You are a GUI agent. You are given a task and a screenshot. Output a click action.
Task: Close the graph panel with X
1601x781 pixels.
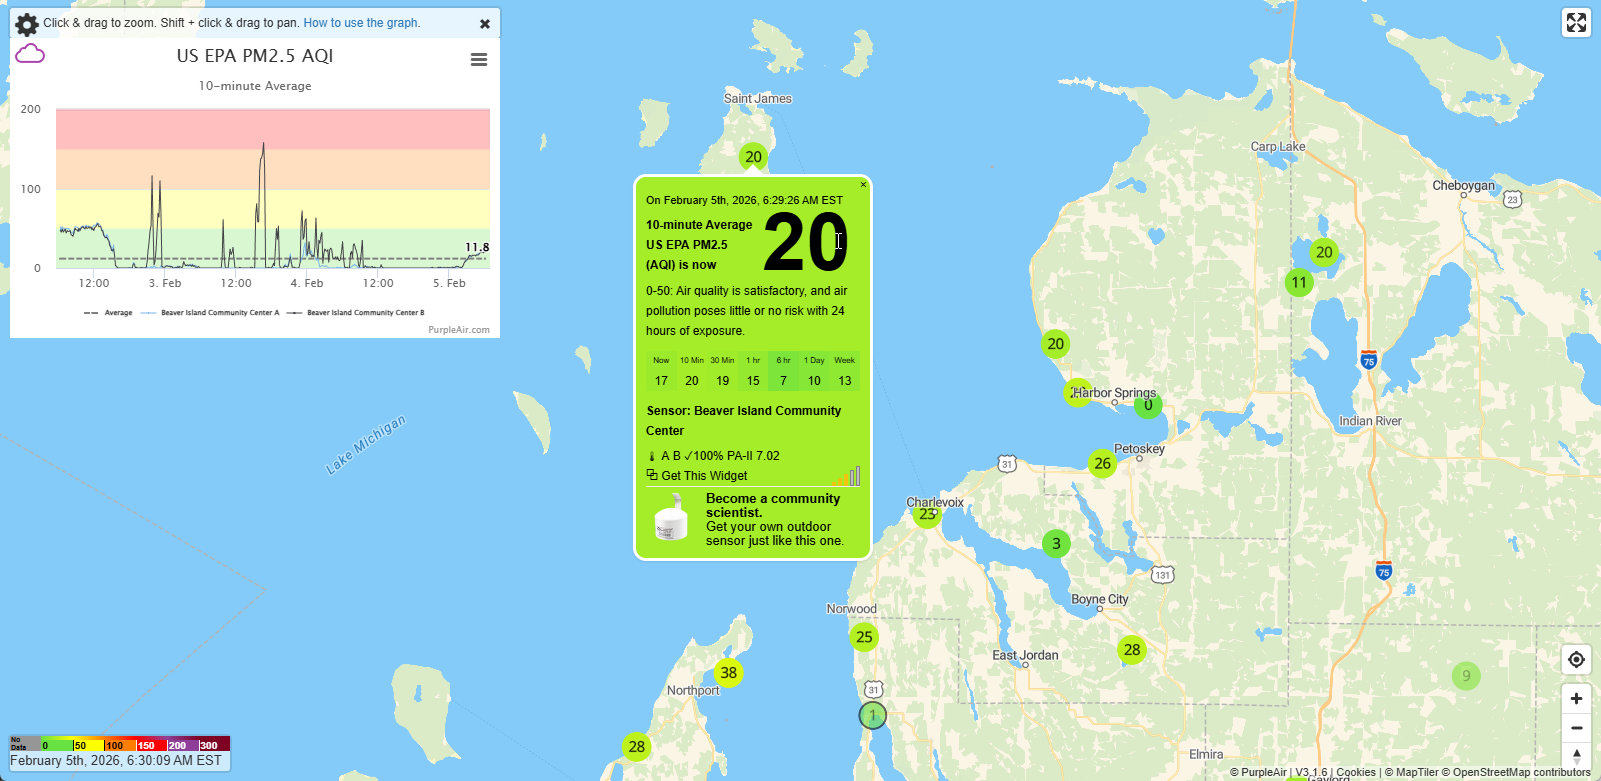[485, 24]
